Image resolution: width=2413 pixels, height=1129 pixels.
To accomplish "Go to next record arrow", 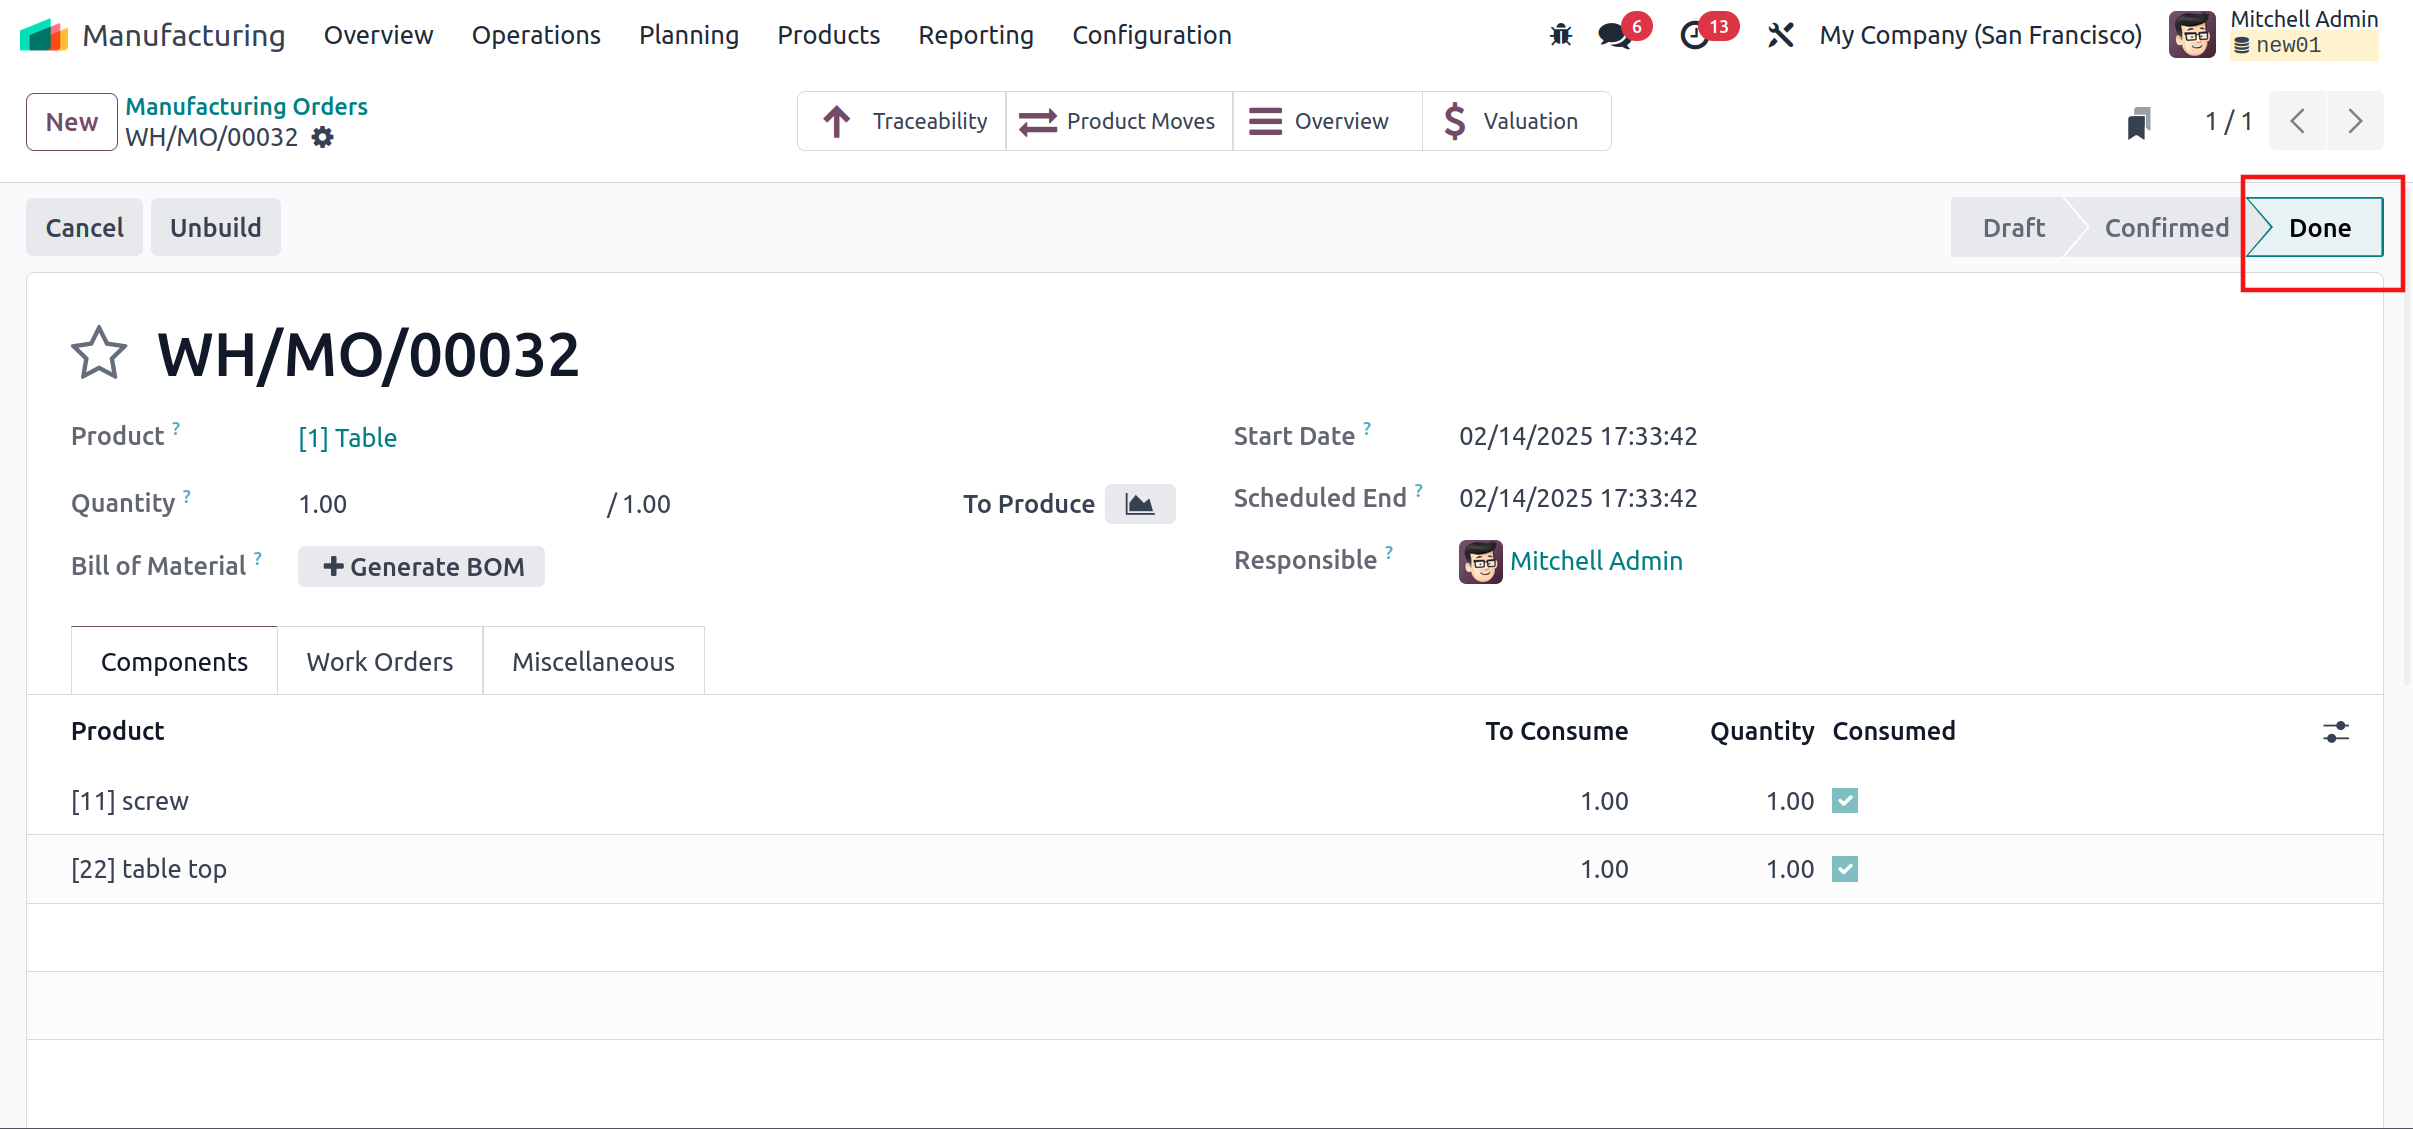I will (2354, 122).
